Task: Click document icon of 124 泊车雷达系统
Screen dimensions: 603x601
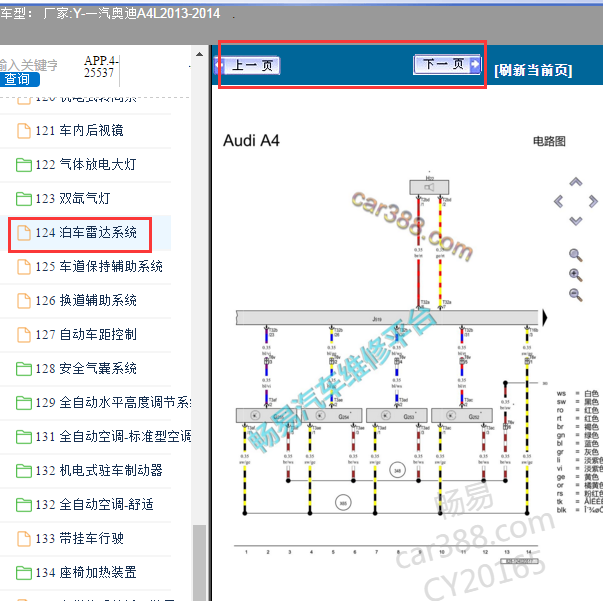Action: pos(24,233)
